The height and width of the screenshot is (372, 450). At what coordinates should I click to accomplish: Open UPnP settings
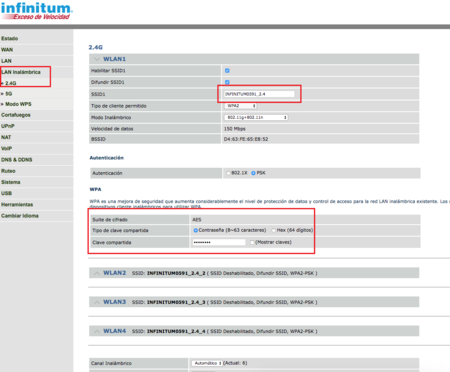(x=8, y=126)
